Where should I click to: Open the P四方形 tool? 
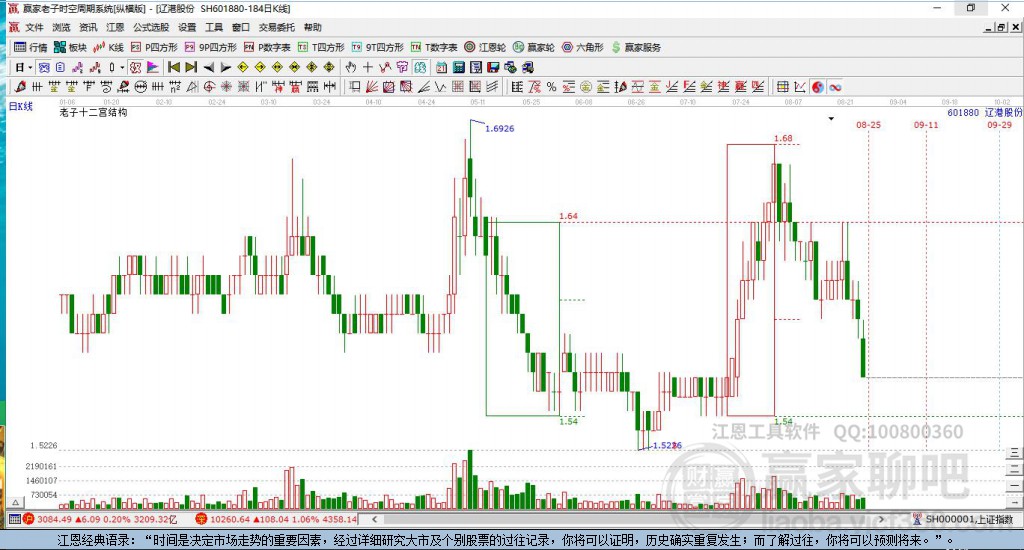click(x=154, y=47)
